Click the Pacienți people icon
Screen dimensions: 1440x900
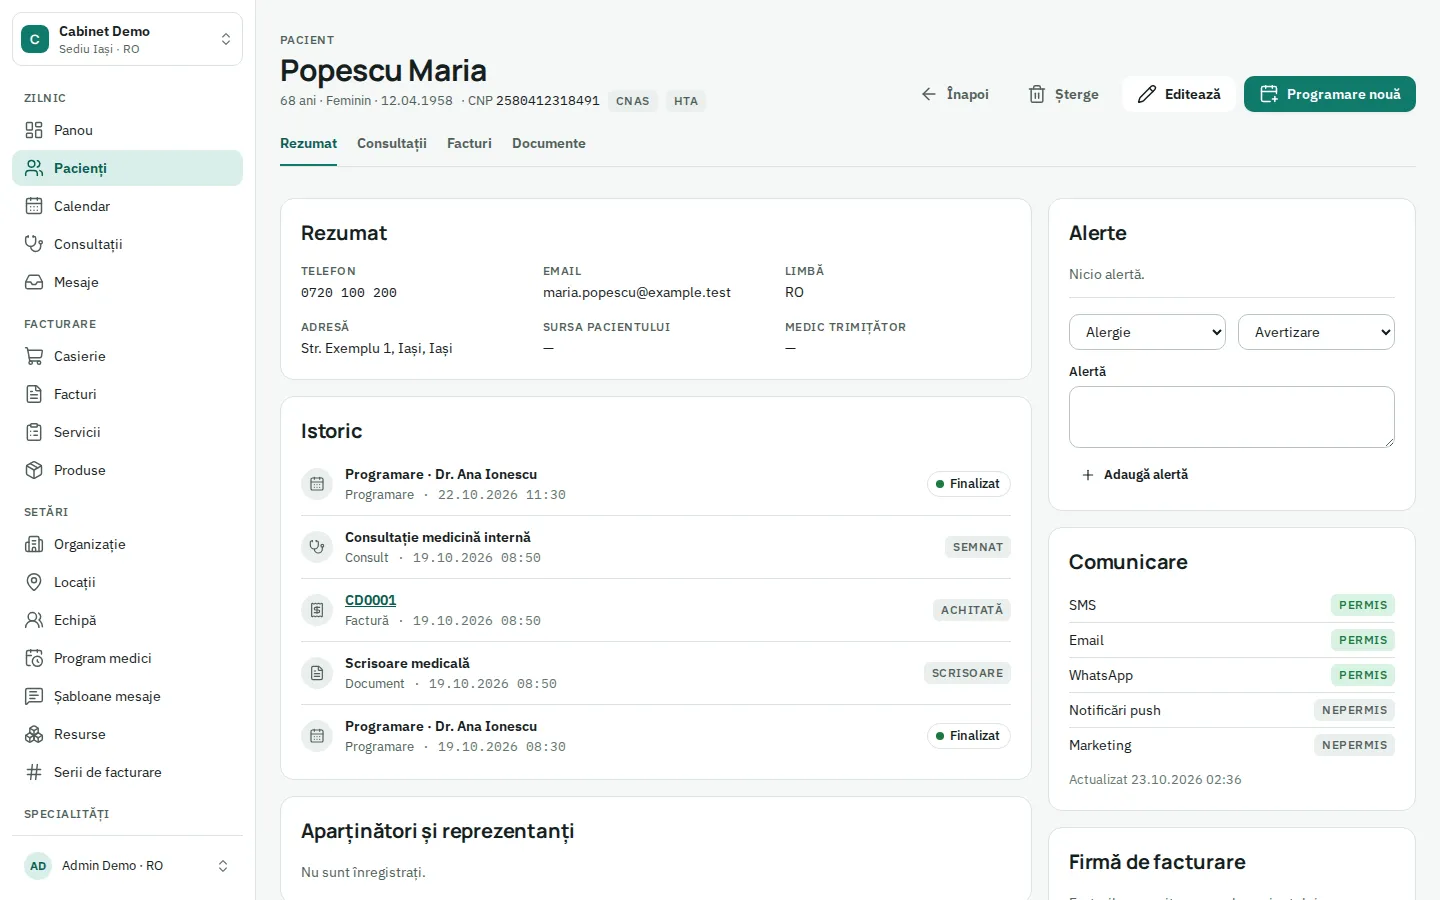[34, 168]
